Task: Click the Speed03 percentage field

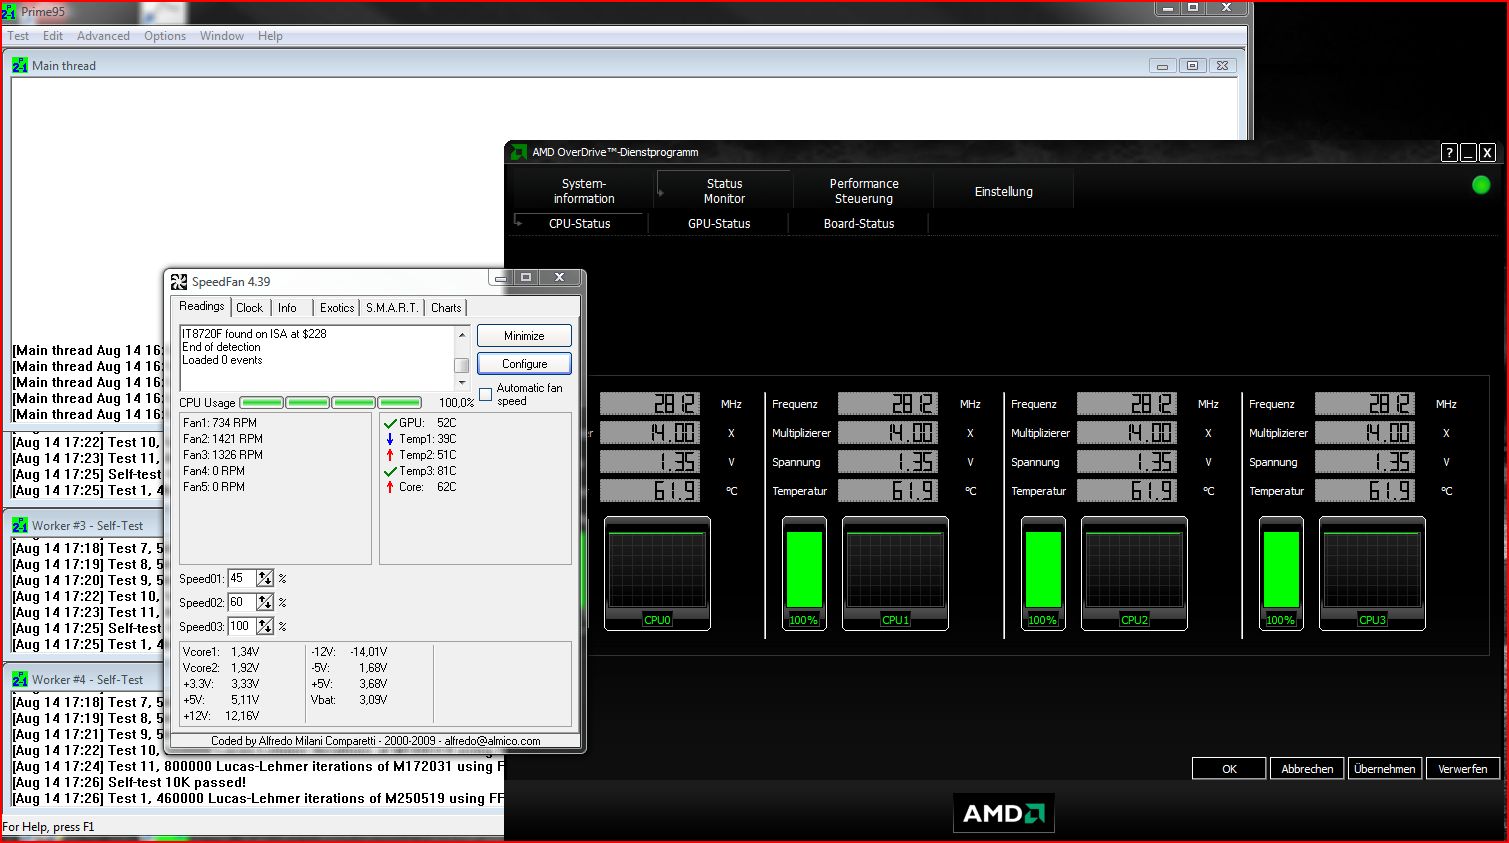Action: click(x=241, y=626)
